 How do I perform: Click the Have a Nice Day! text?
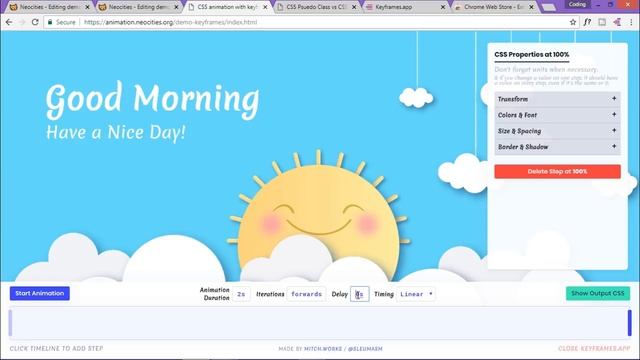(116, 133)
